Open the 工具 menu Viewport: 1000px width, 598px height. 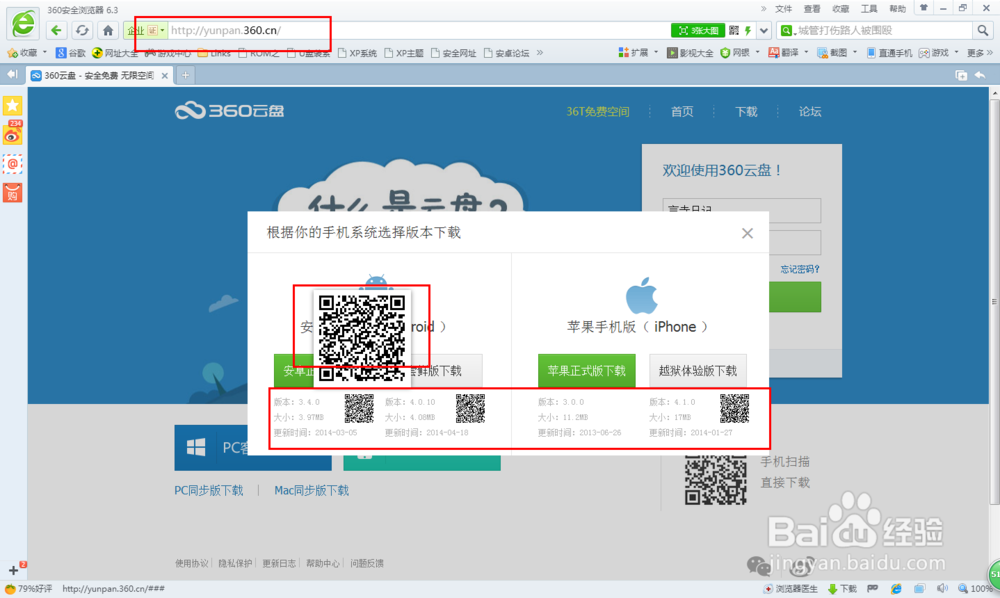click(869, 9)
